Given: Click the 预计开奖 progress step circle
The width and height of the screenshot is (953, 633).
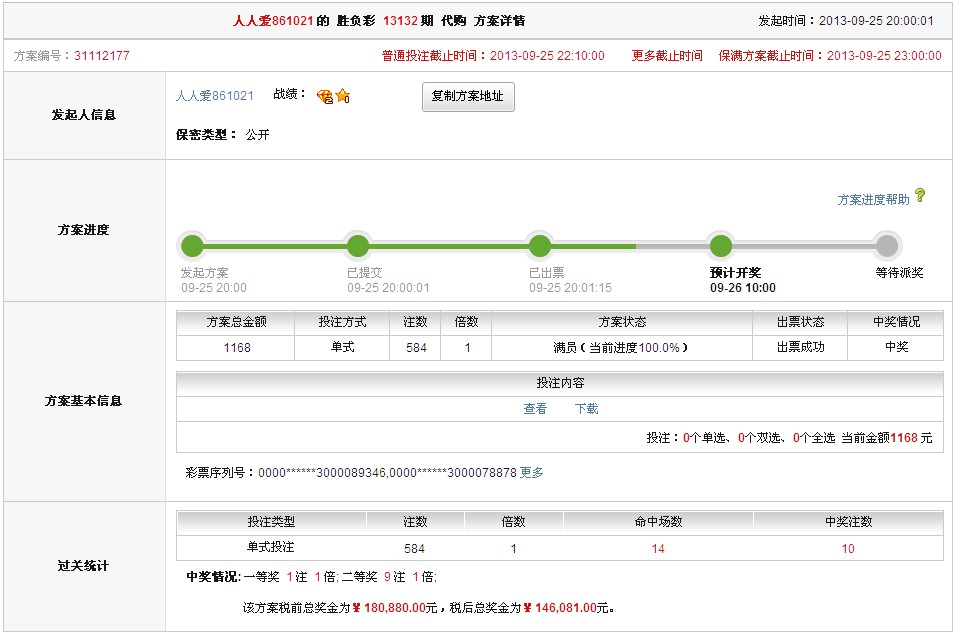Looking at the screenshot, I should click(720, 246).
